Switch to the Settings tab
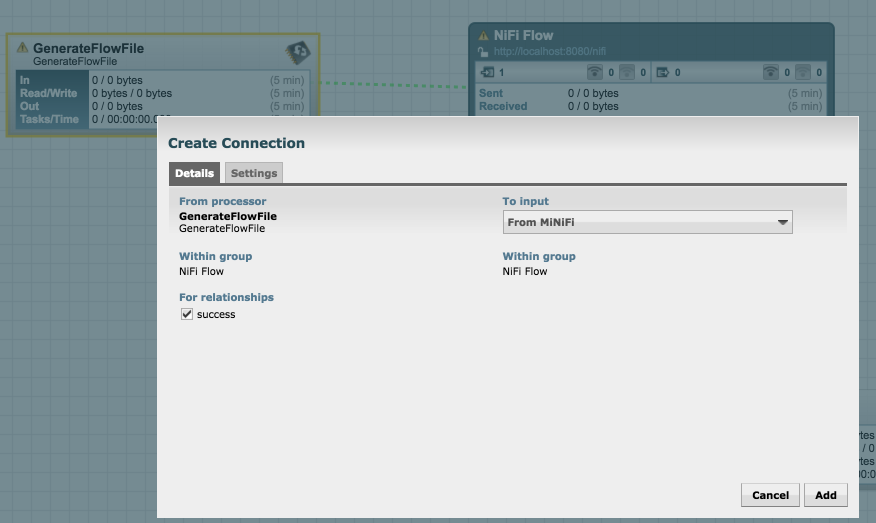This screenshot has height=523, width=876. (x=254, y=173)
